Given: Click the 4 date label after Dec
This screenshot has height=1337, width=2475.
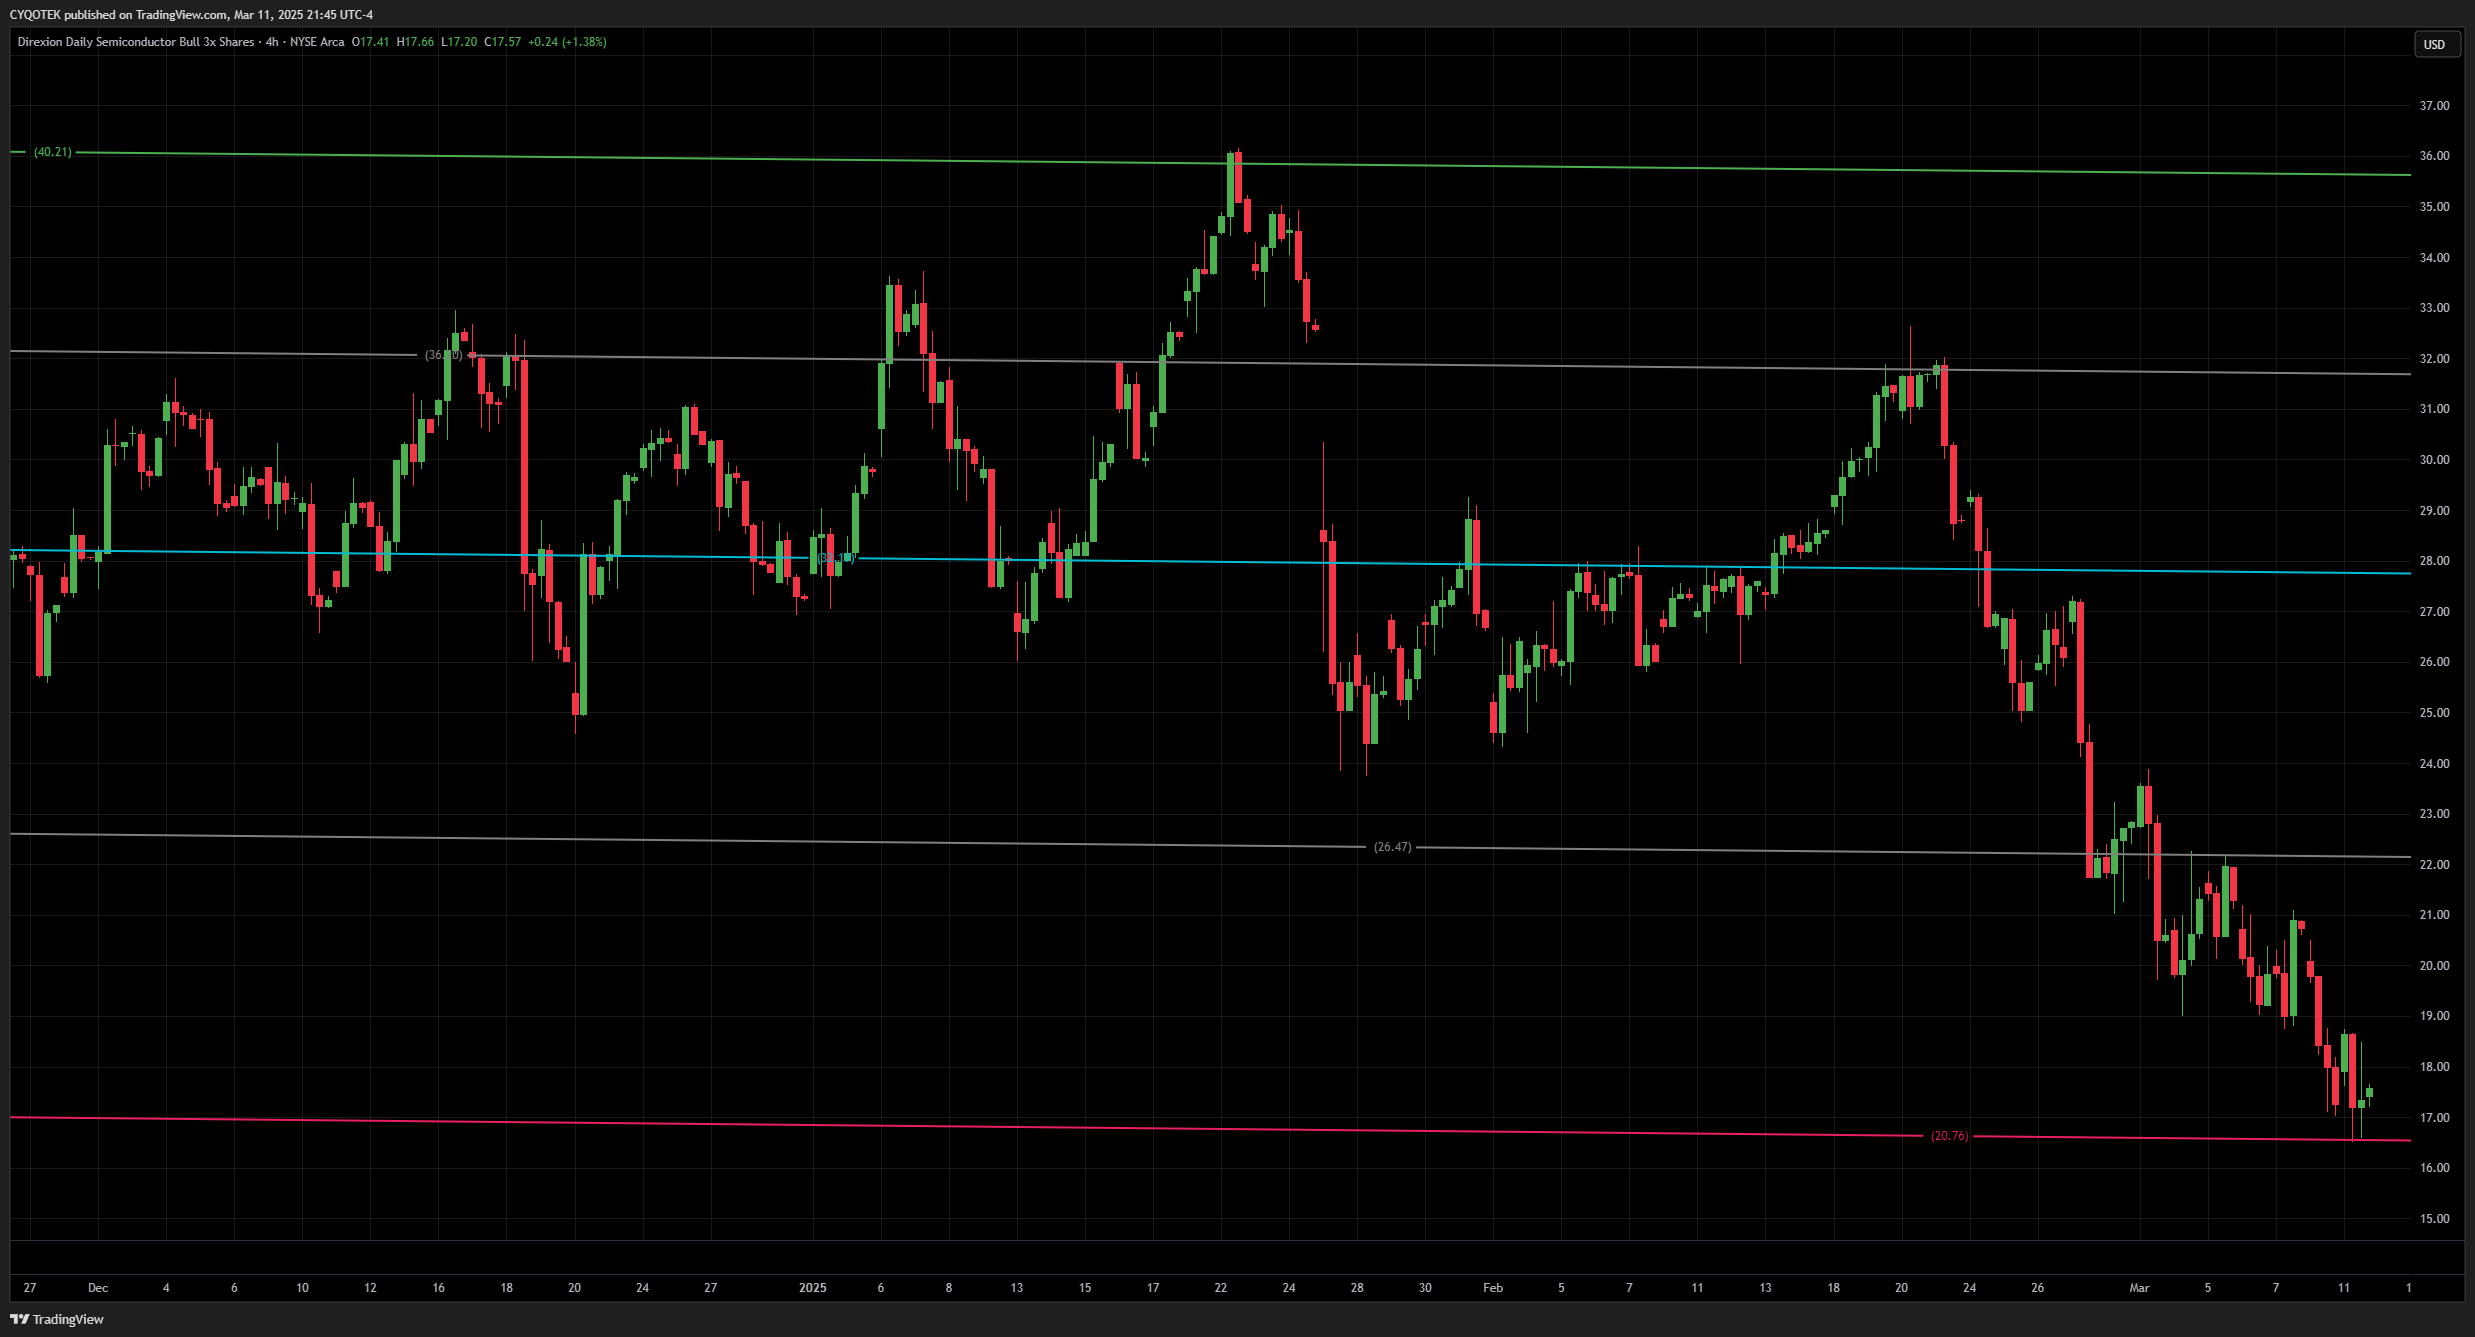Looking at the screenshot, I should (166, 1288).
